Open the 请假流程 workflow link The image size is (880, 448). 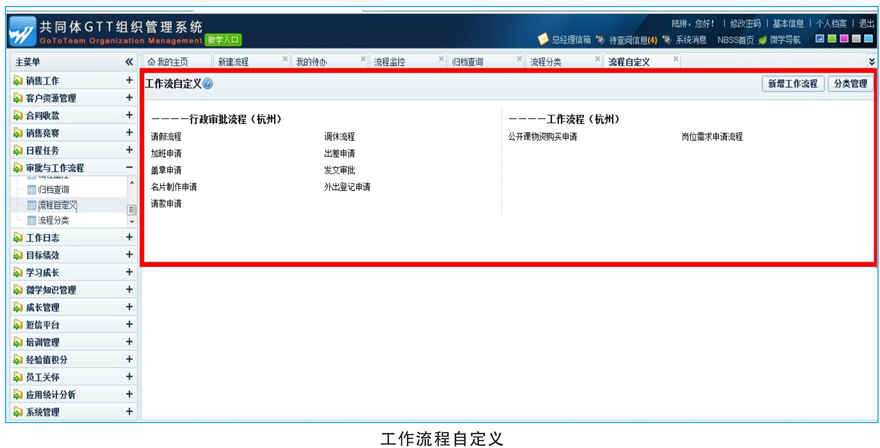coord(166,137)
